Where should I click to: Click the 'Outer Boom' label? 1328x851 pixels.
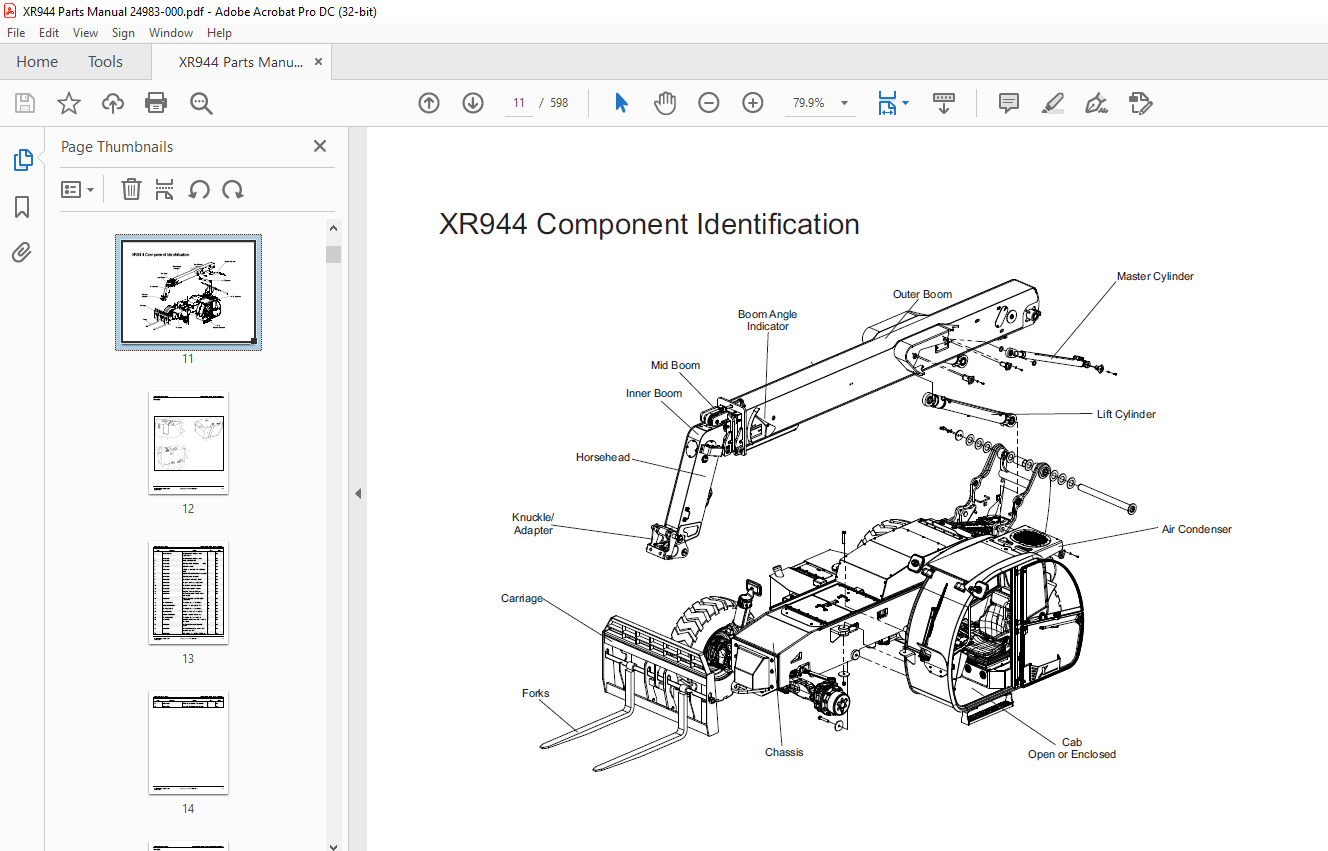click(x=922, y=294)
